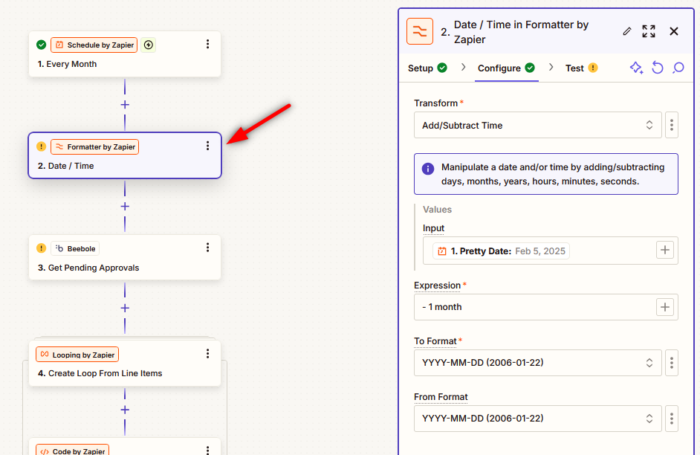Click the Beebole app badge

click(x=75, y=248)
